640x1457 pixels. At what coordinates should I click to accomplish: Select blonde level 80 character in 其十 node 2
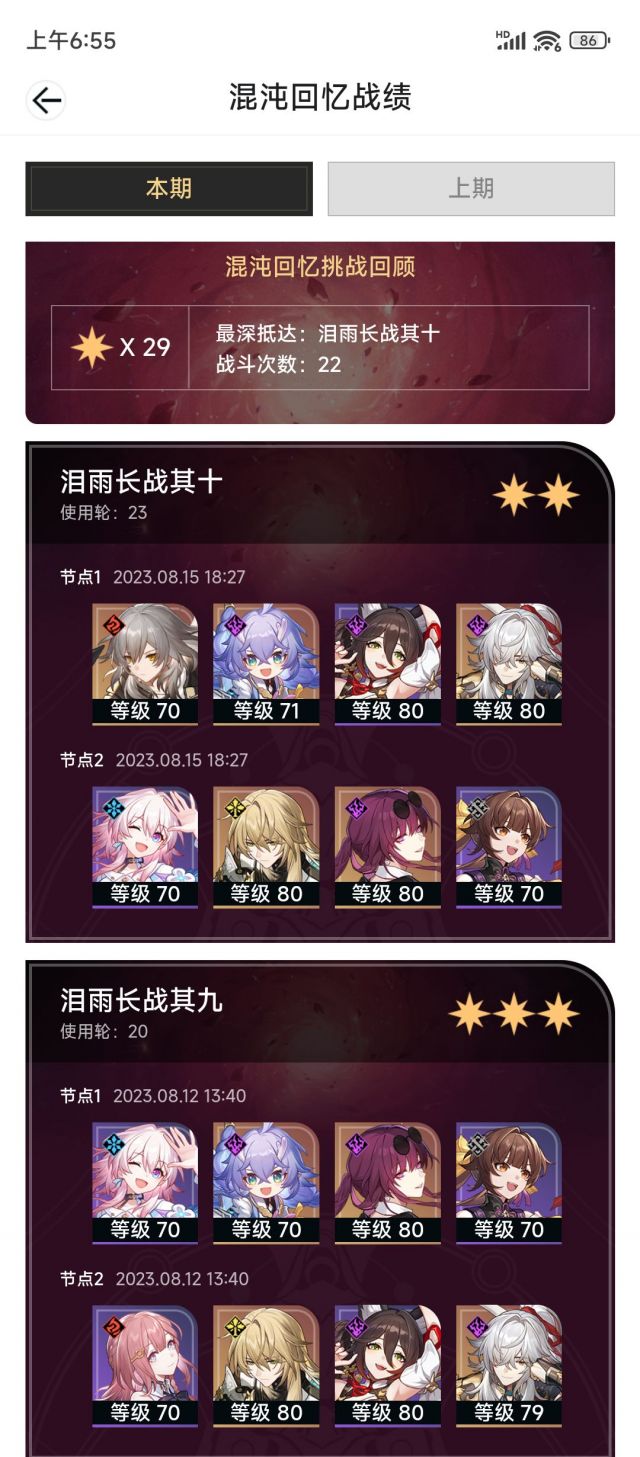coord(266,847)
